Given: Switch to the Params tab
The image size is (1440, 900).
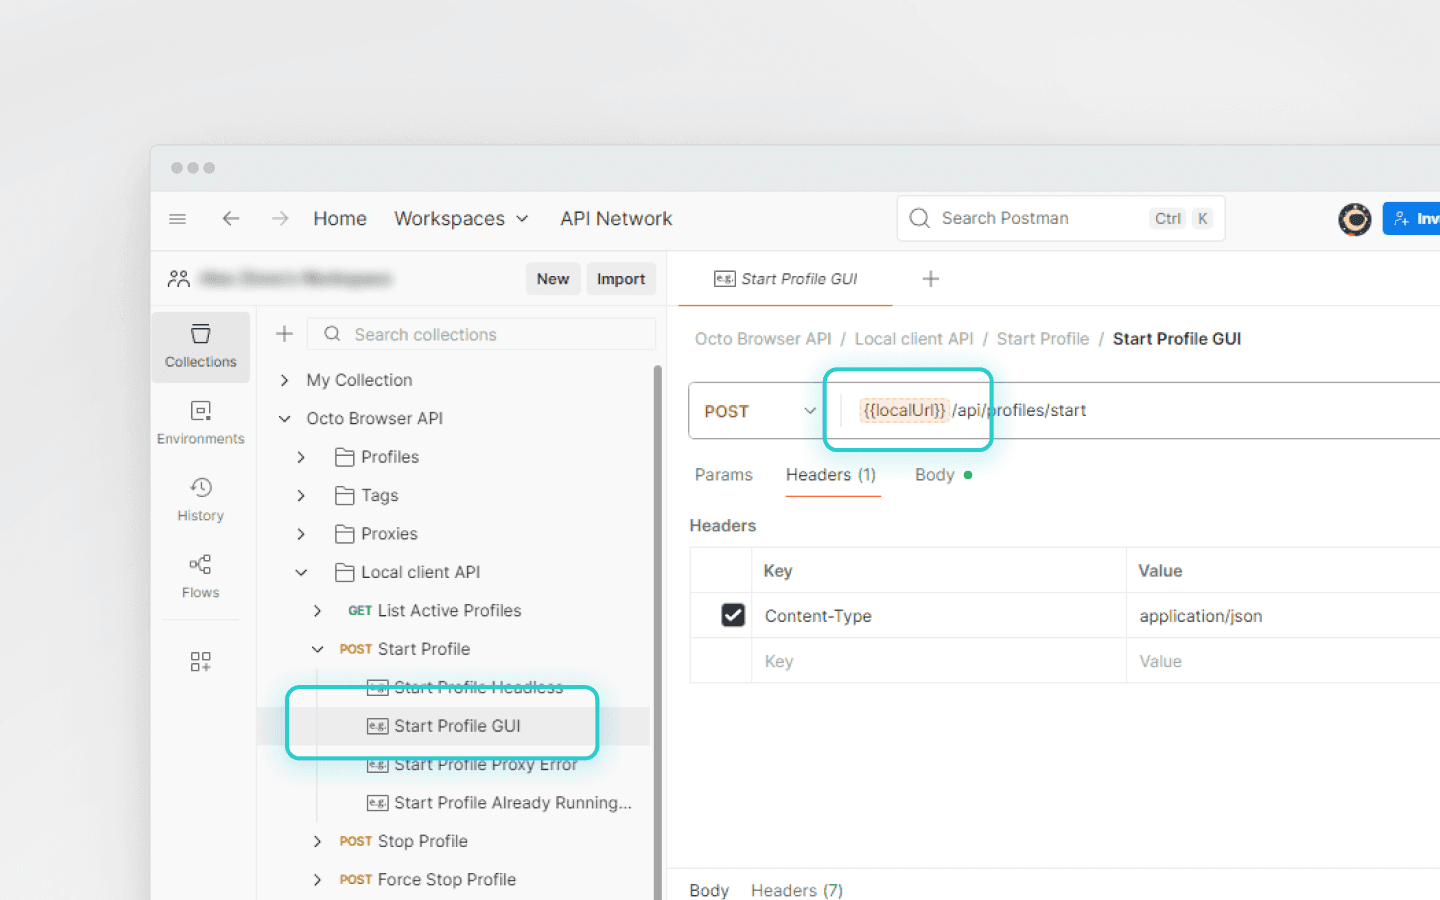Looking at the screenshot, I should coord(723,475).
